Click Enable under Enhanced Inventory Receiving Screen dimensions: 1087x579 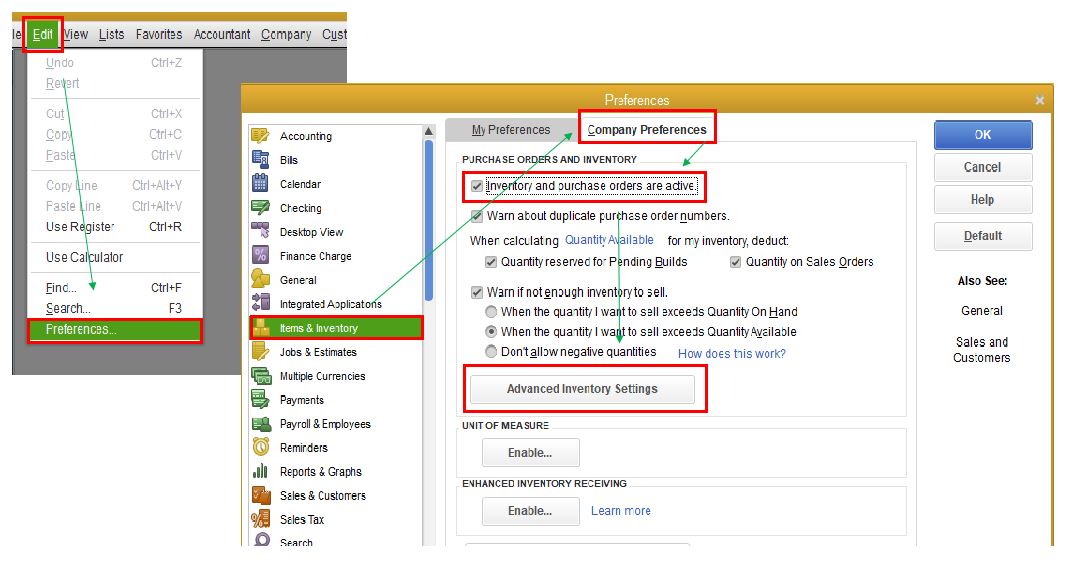(530, 511)
